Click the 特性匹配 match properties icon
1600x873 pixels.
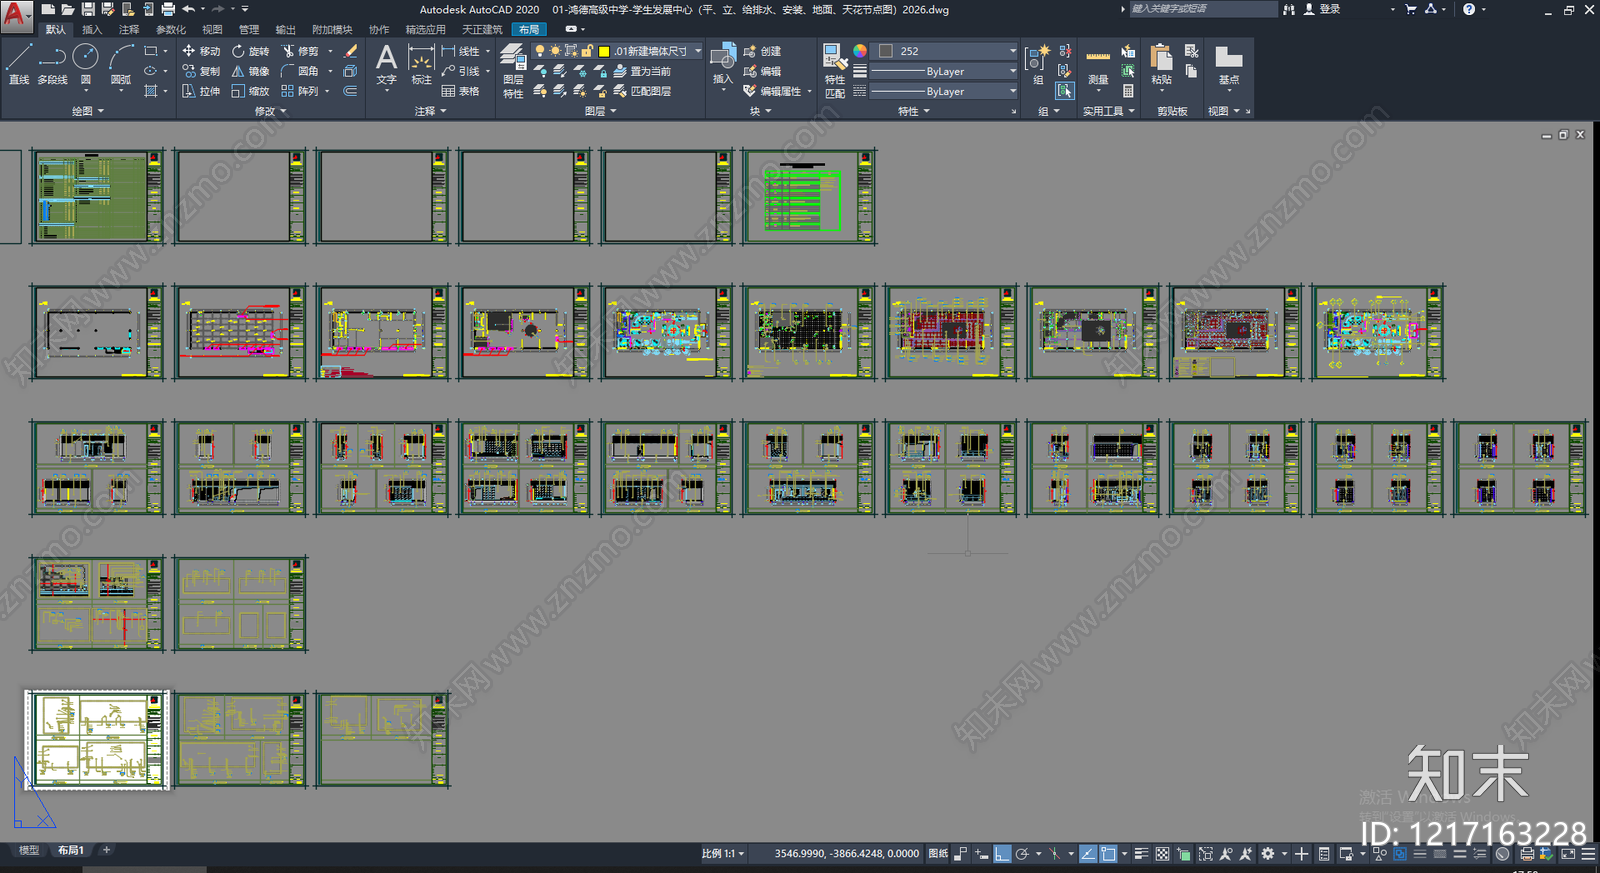click(x=834, y=70)
